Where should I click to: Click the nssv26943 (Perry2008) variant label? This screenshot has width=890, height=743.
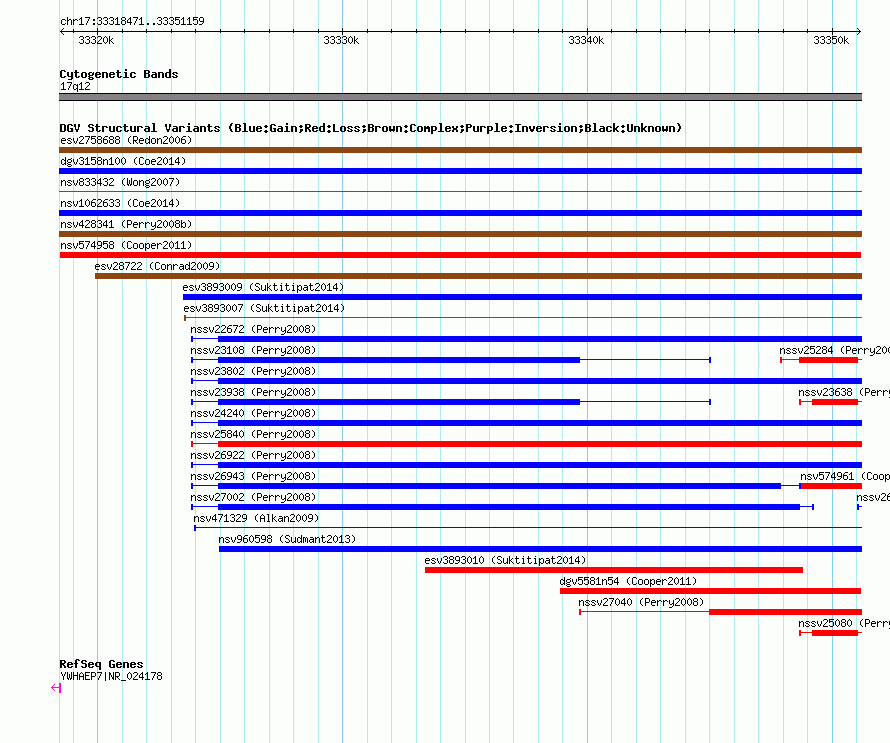tap(253, 476)
